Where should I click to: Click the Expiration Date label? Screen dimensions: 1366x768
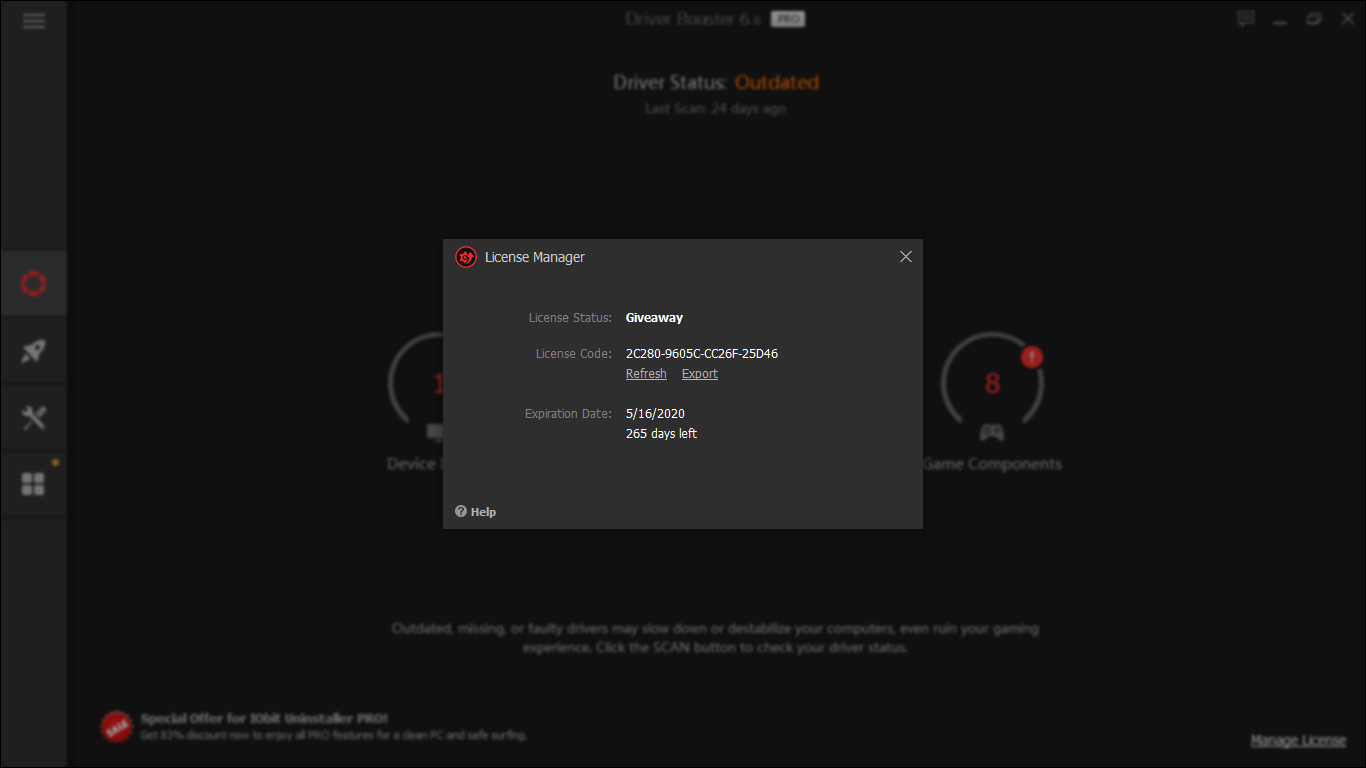(x=568, y=414)
